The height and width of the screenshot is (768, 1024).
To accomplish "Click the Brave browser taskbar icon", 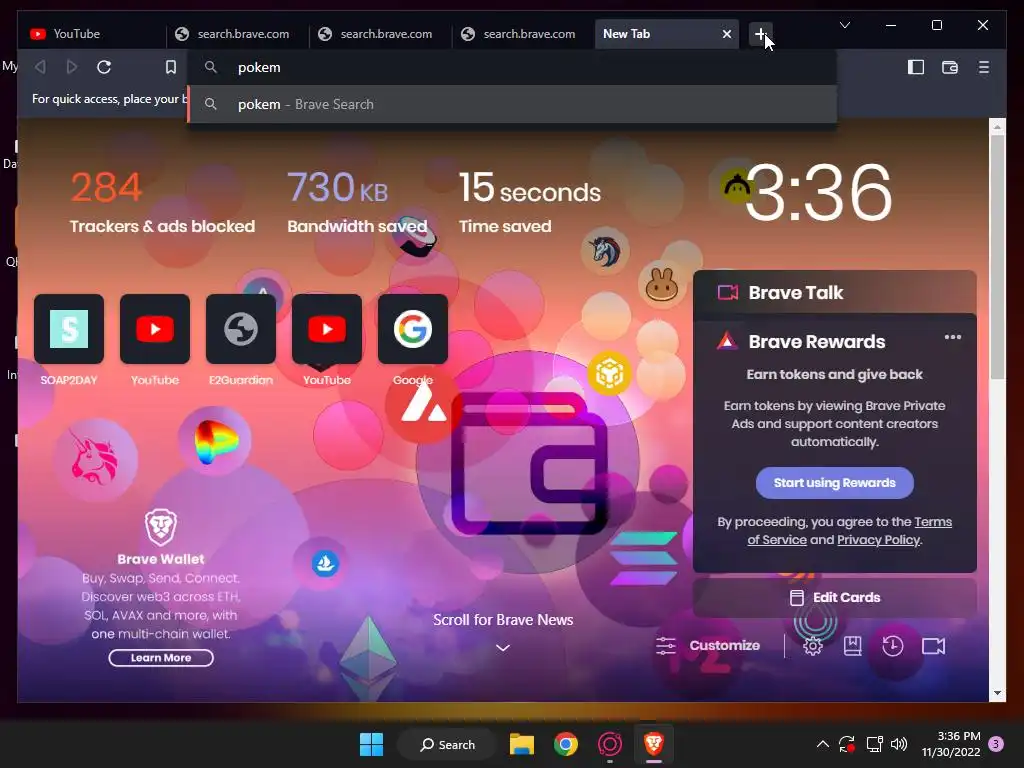I will (653, 744).
